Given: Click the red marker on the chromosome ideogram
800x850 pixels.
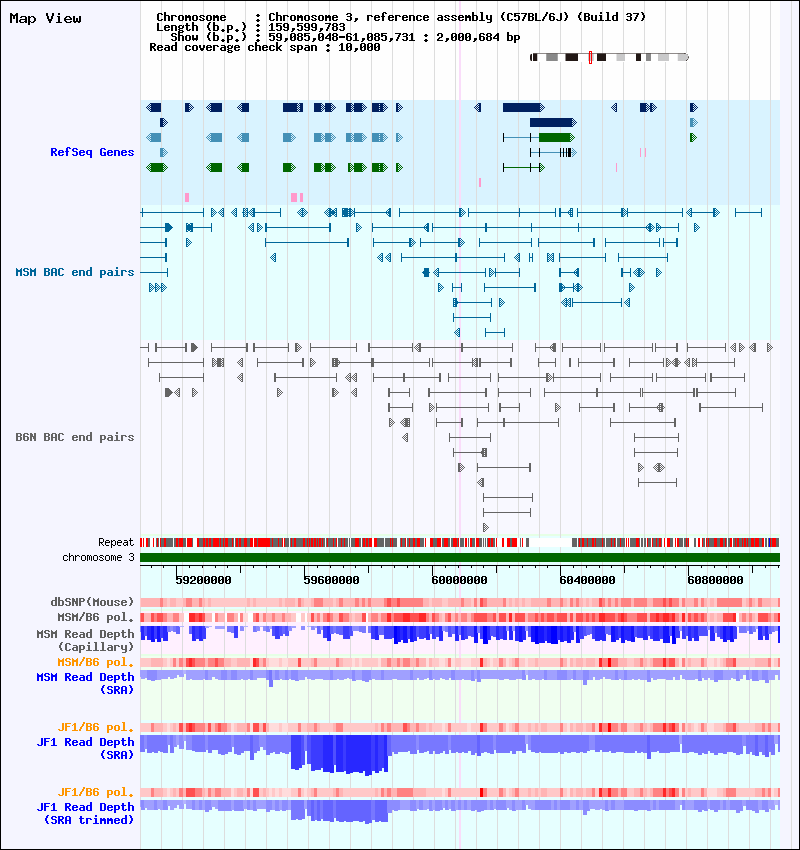Looking at the screenshot, I should [x=590, y=57].
